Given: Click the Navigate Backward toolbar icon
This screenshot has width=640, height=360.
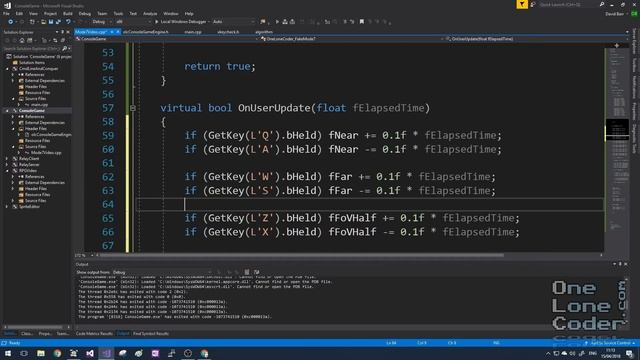Looking at the screenshot, I should (11, 22).
